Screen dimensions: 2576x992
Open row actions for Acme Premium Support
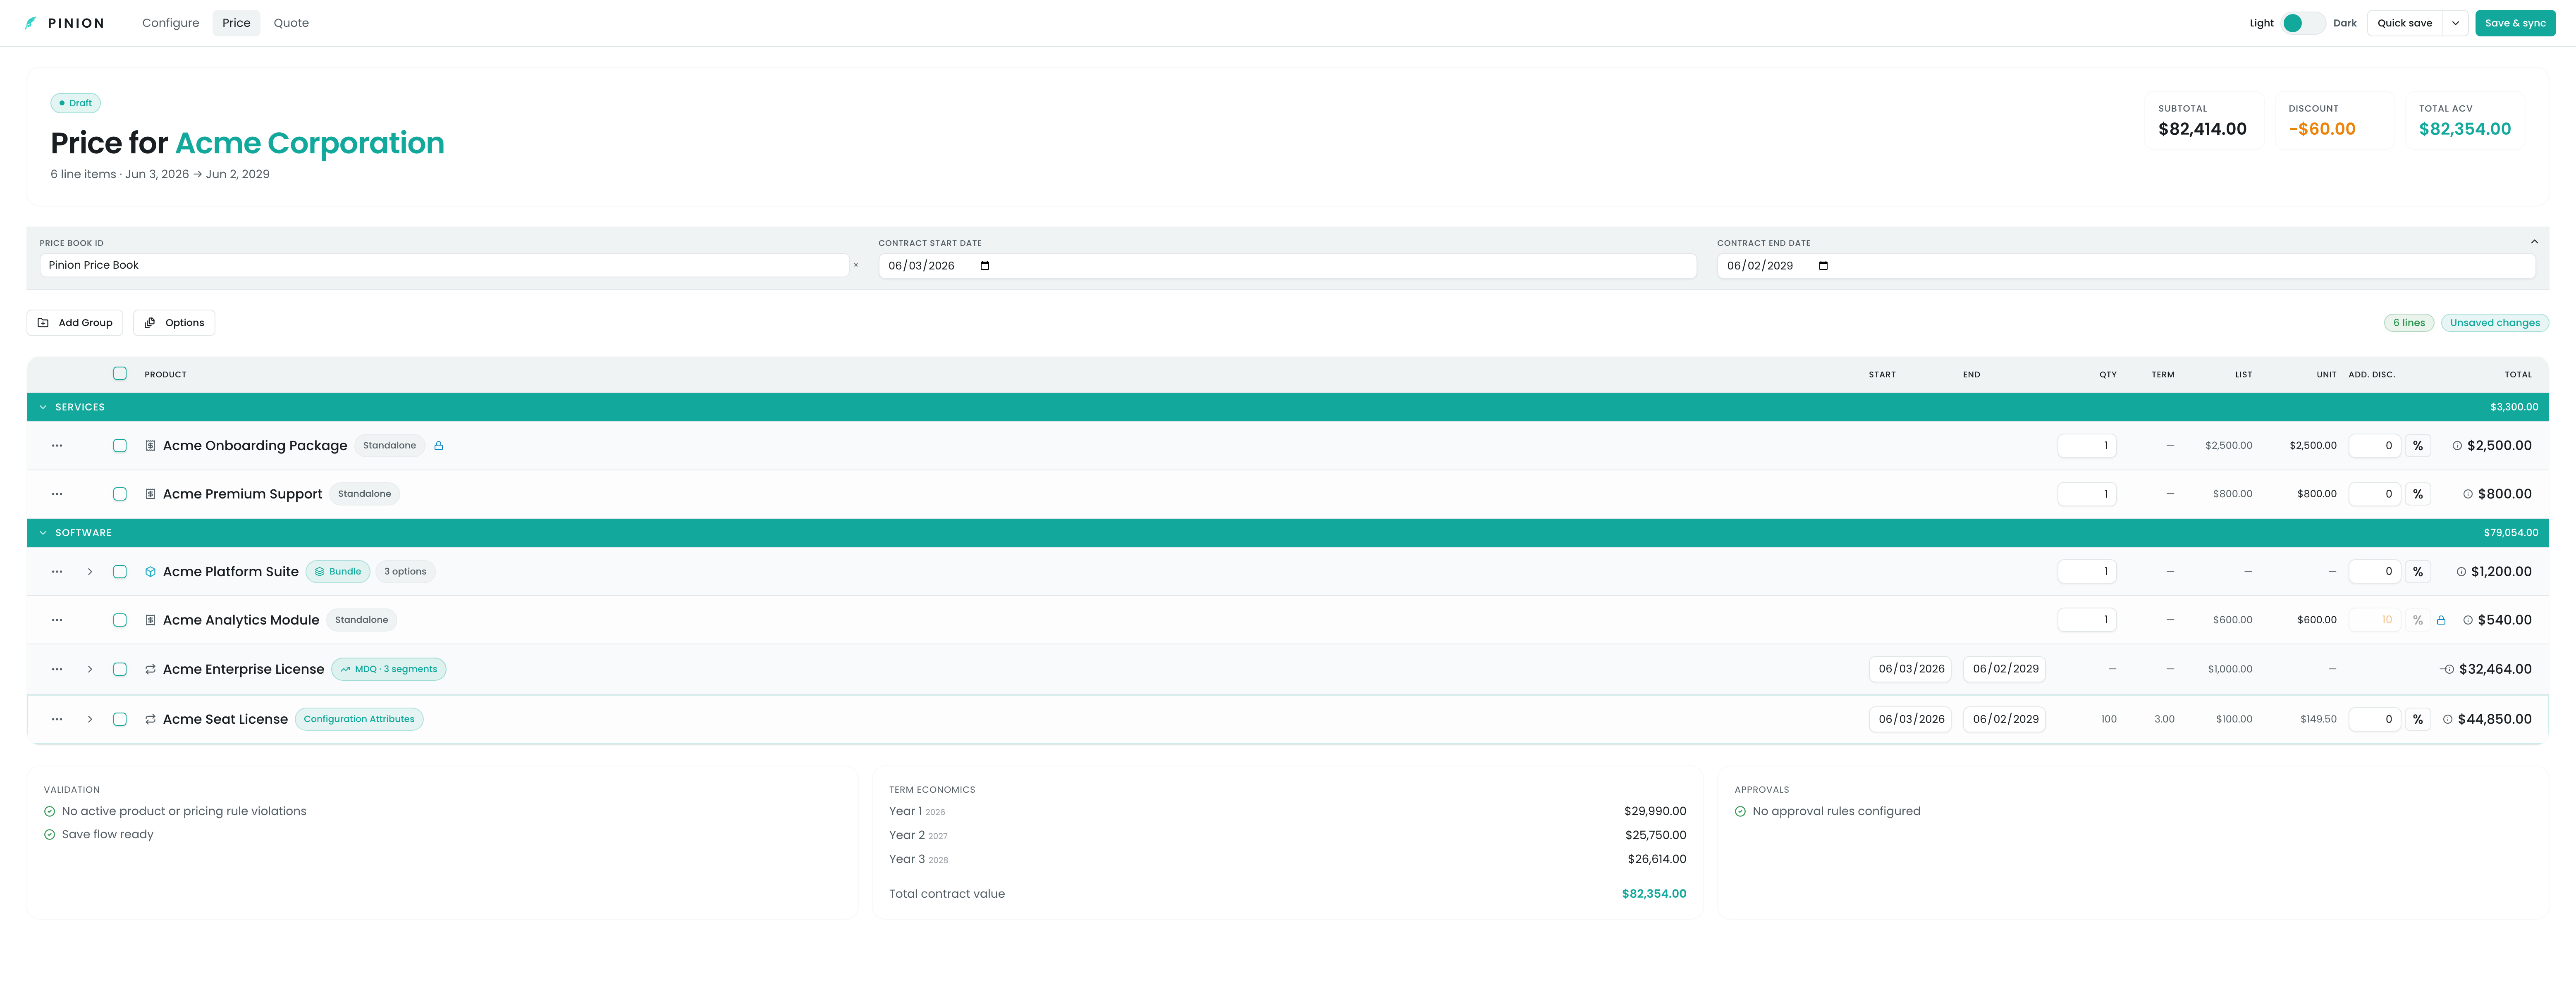tap(57, 494)
